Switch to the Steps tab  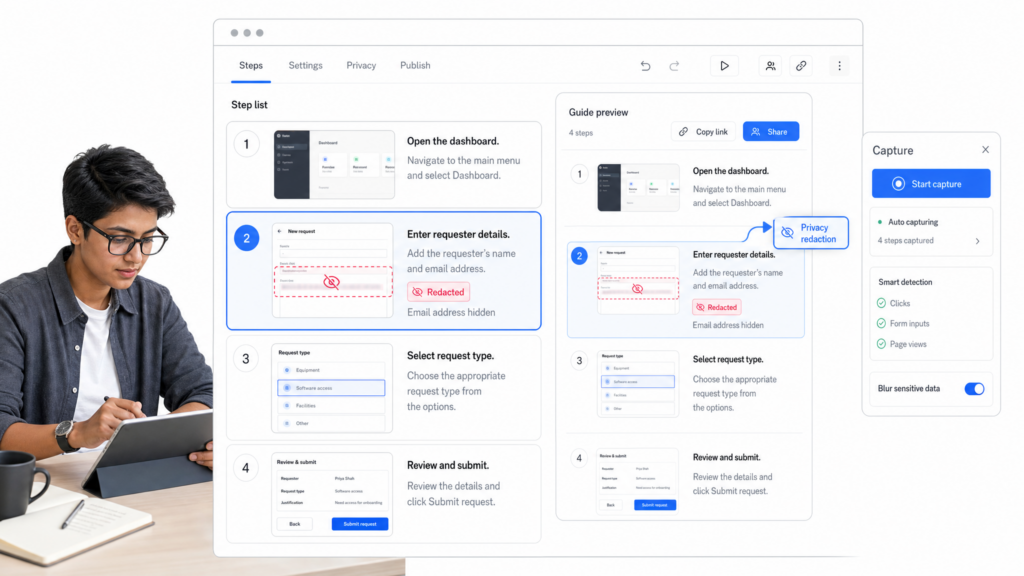251,65
